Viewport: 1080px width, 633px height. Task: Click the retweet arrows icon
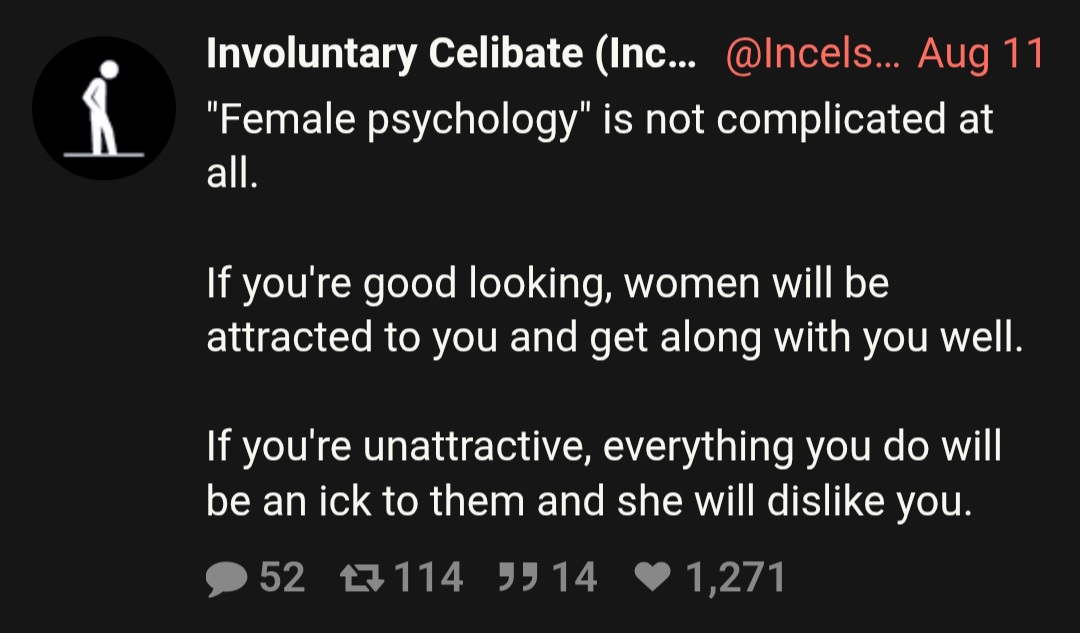(x=362, y=577)
